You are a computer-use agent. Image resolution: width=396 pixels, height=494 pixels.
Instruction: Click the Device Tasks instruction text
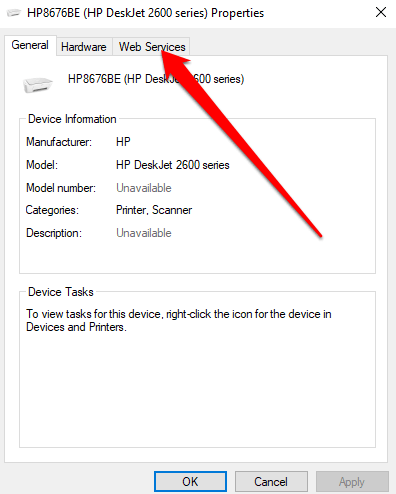pyautogui.click(x=179, y=320)
